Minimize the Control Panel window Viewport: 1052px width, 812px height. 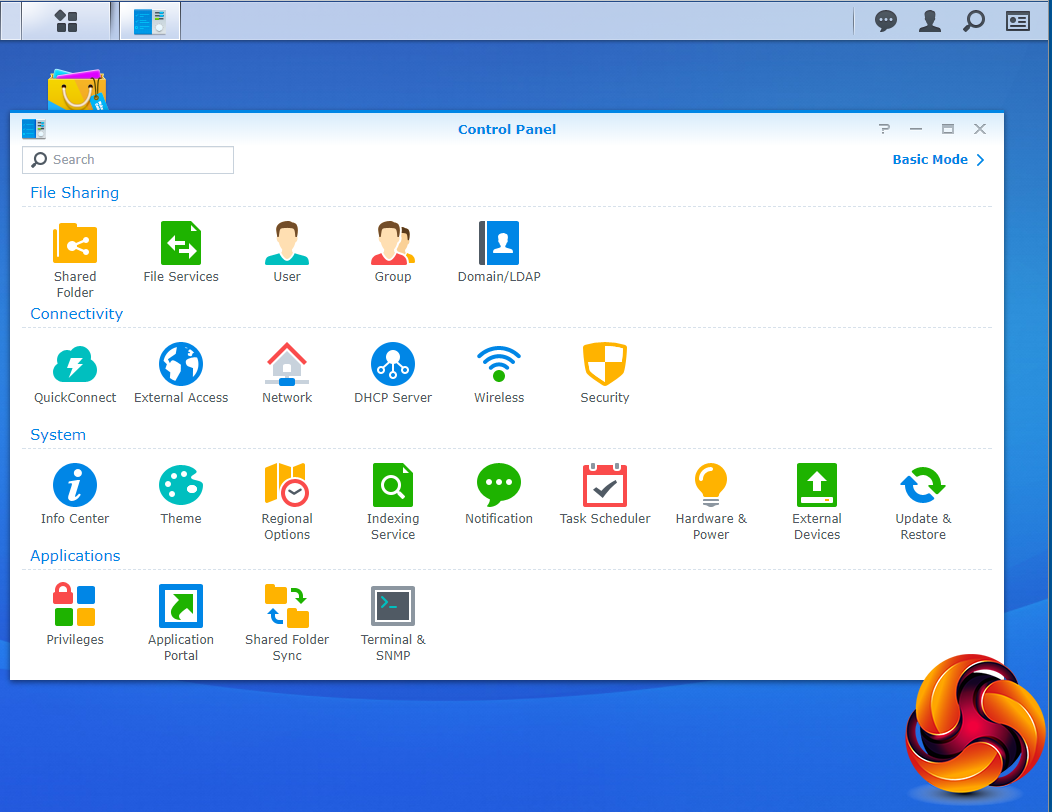[916, 129]
